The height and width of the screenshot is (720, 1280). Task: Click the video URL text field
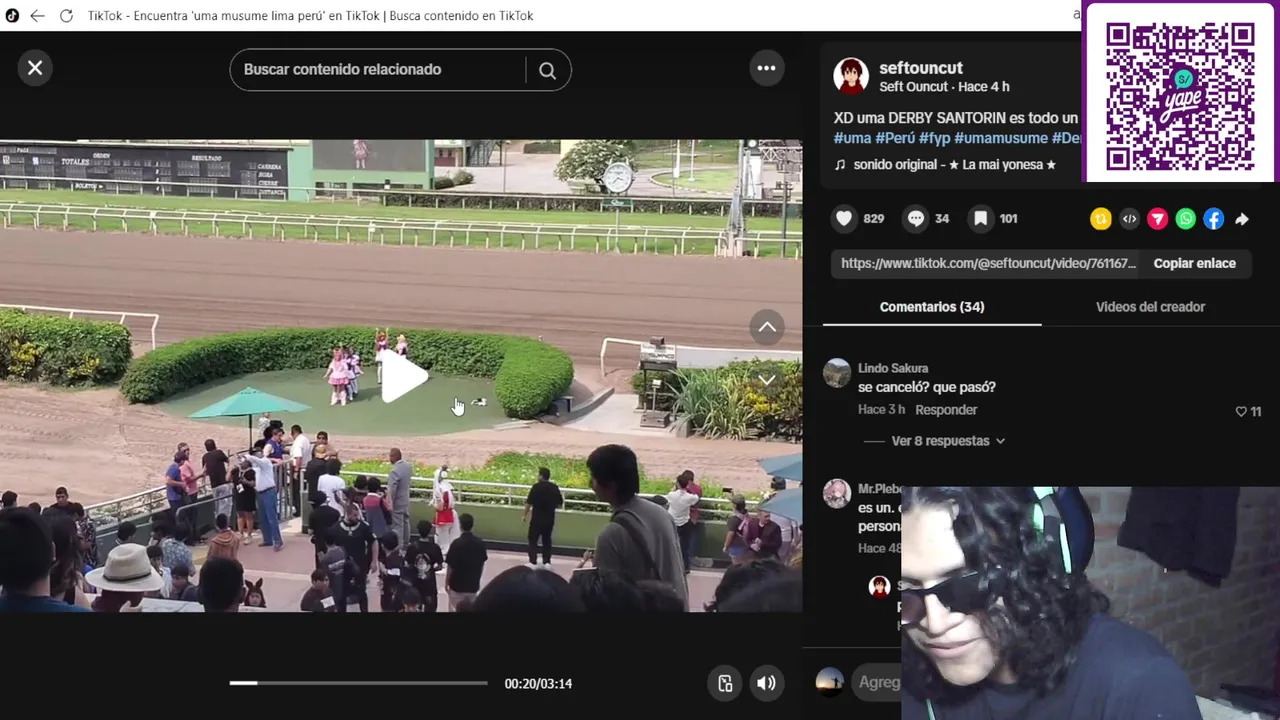988,263
